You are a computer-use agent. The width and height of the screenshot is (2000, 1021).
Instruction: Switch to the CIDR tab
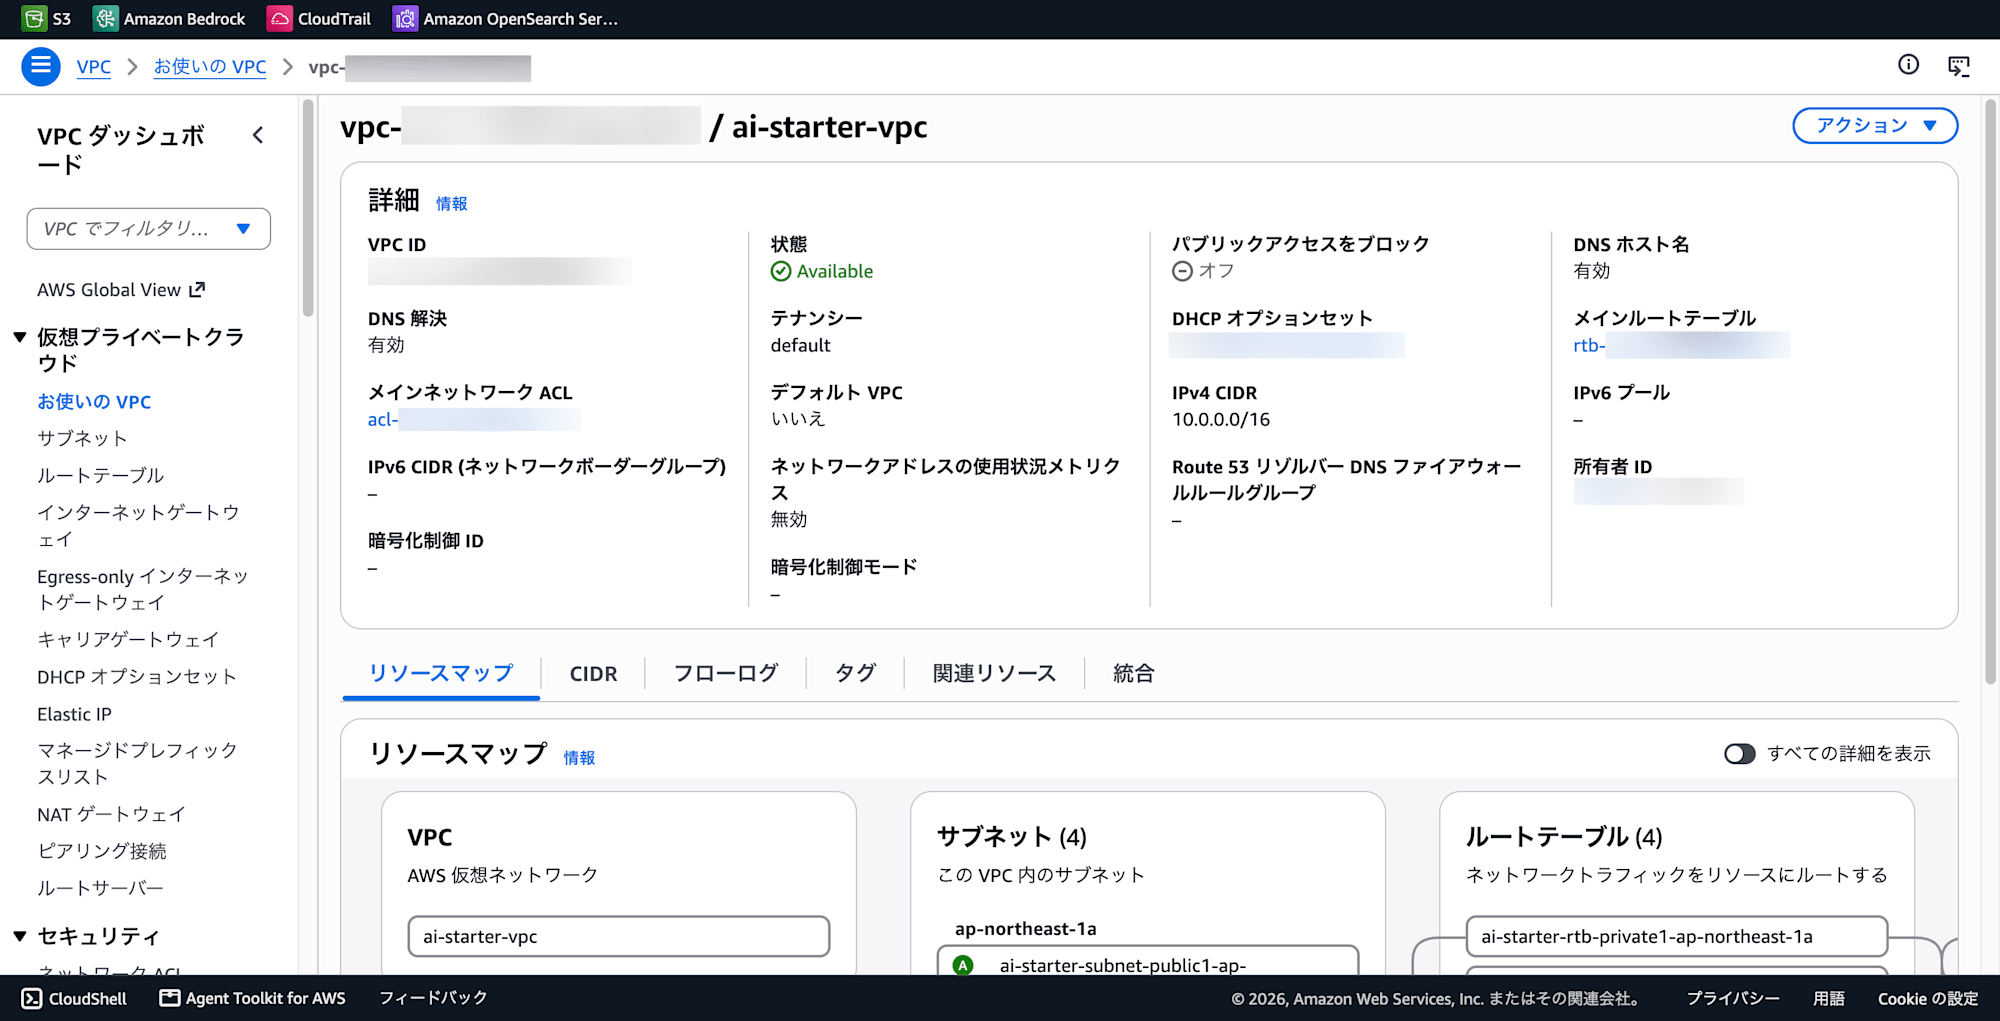593,674
